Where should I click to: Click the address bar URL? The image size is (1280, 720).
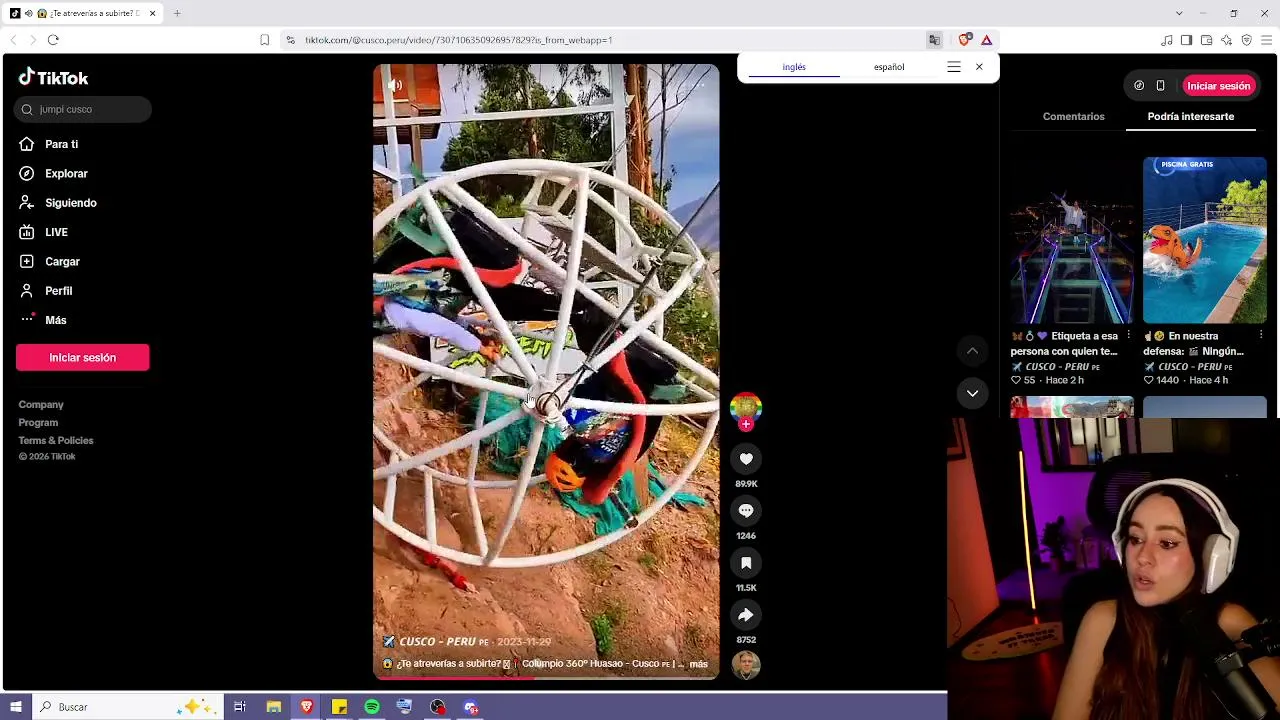coord(458,40)
